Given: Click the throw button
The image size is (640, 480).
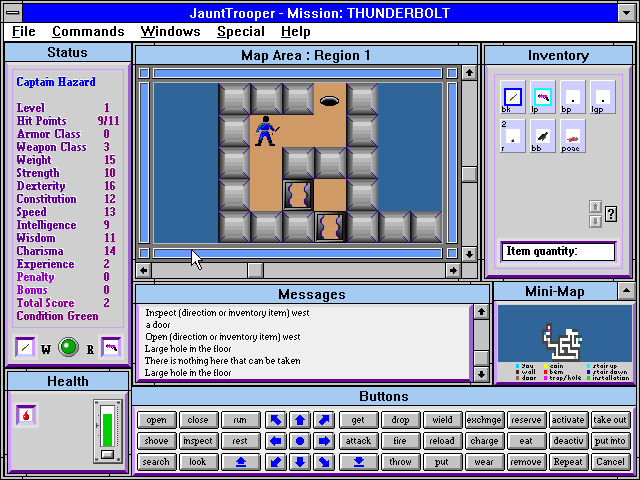Looking at the screenshot, I should 400,462.
